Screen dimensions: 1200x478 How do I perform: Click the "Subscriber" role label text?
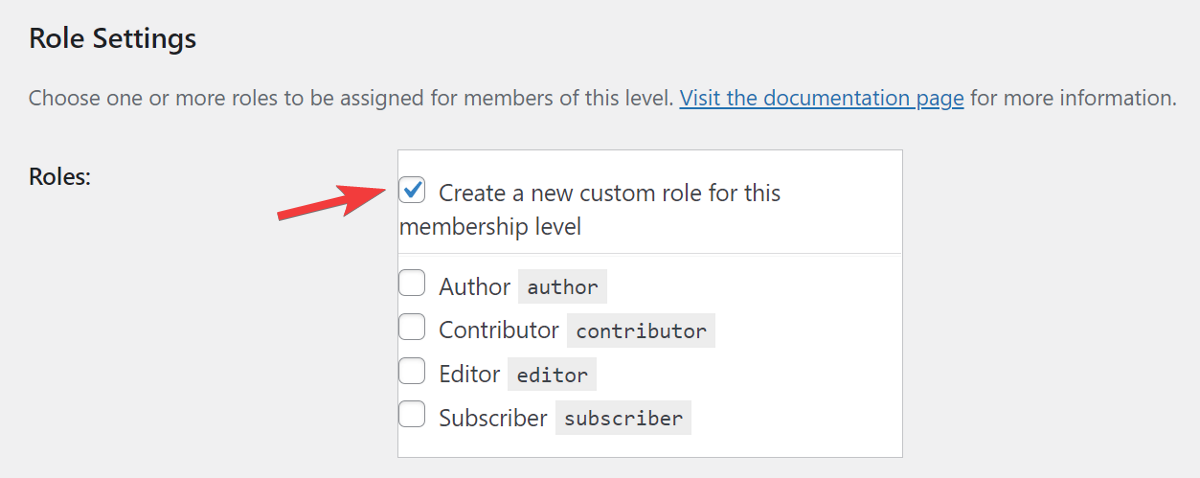pyautogui.click(x=493, y=418)
